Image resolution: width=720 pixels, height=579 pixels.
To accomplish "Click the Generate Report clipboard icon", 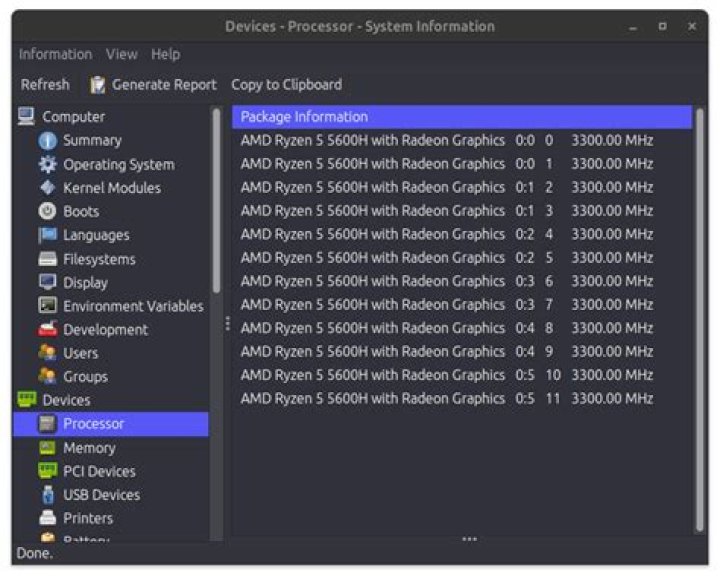I will tap(97, 84).
